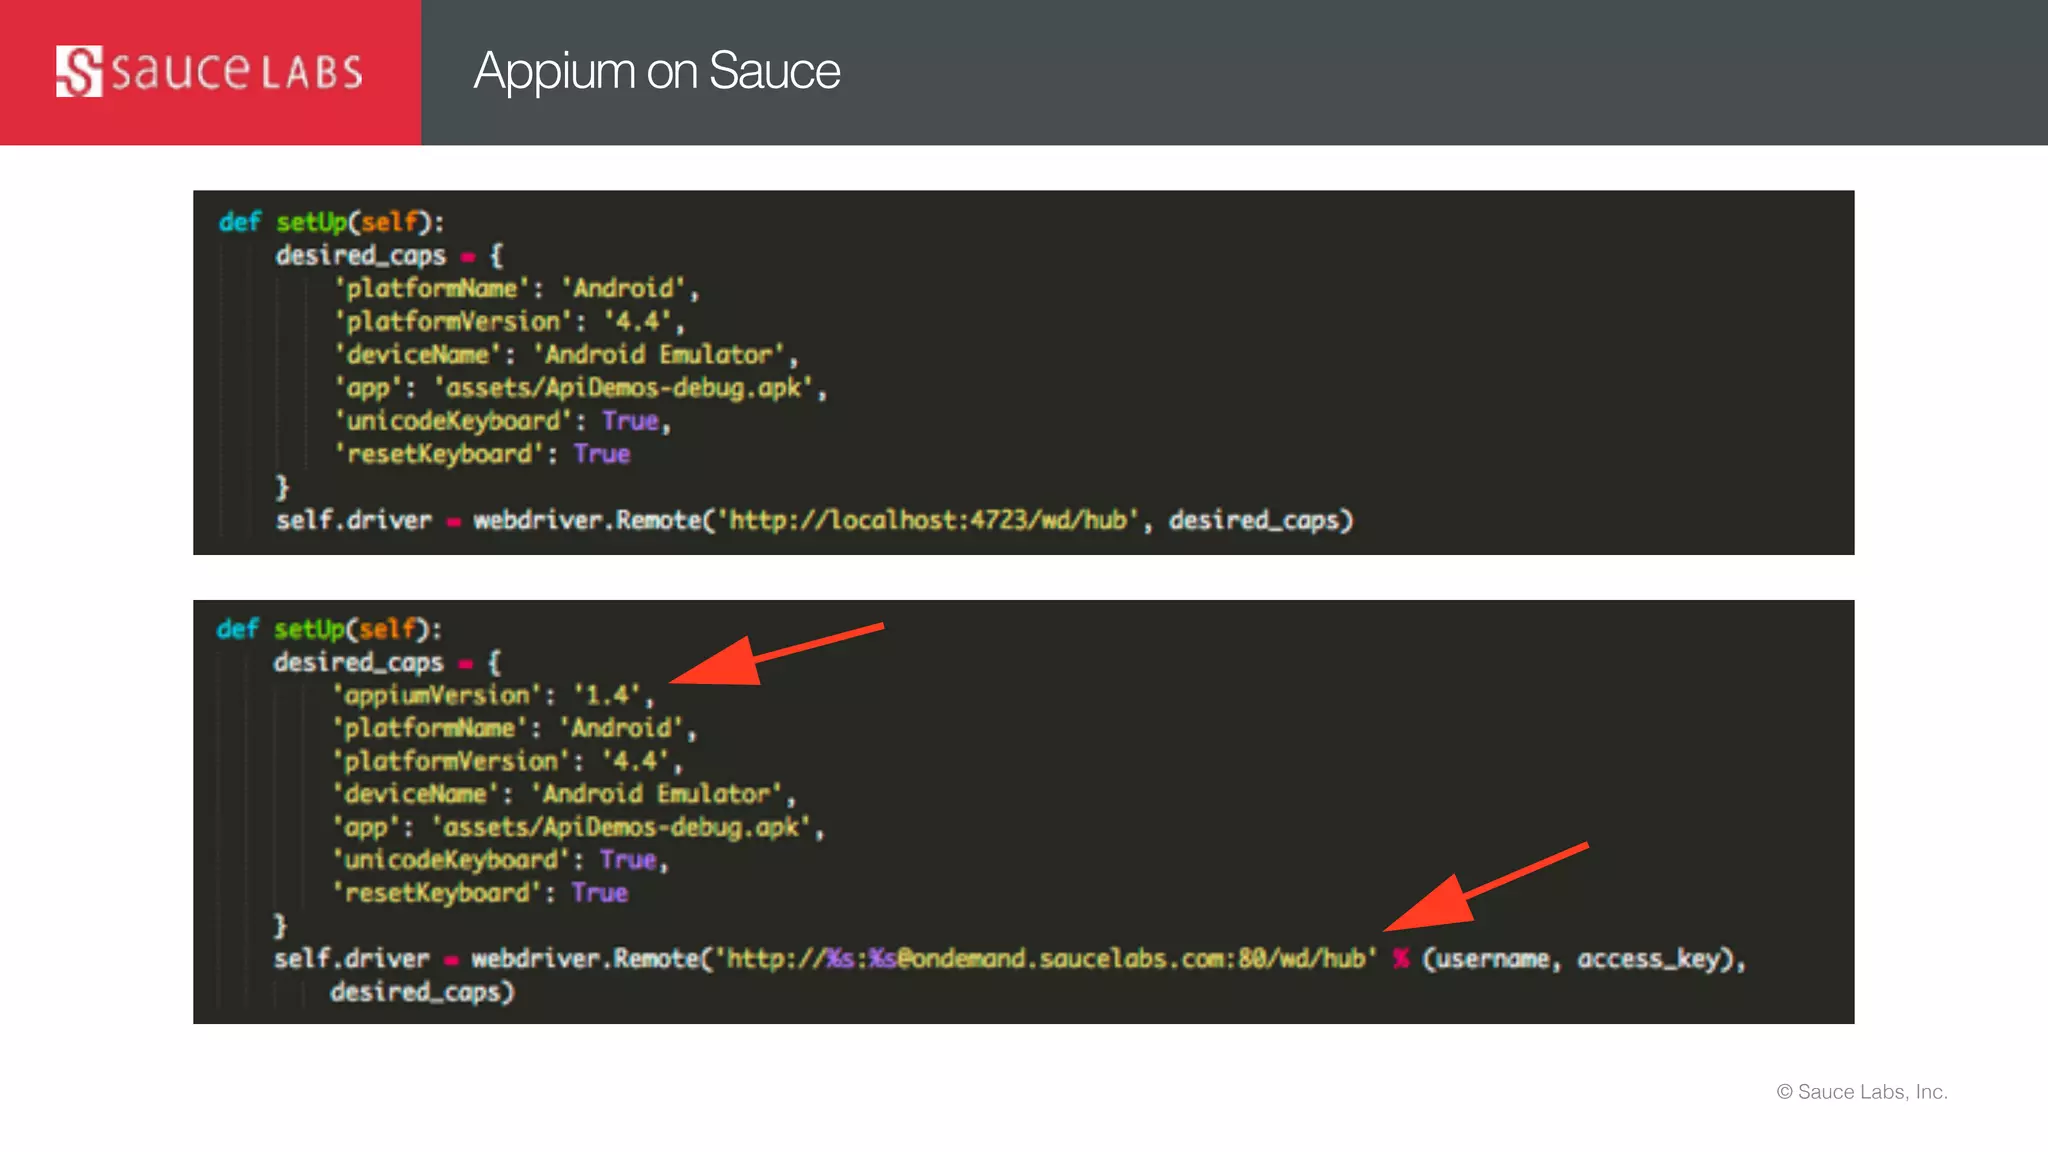
Task: Click 'unicodeKeyboard': True in top block
Action: (503, 421)
